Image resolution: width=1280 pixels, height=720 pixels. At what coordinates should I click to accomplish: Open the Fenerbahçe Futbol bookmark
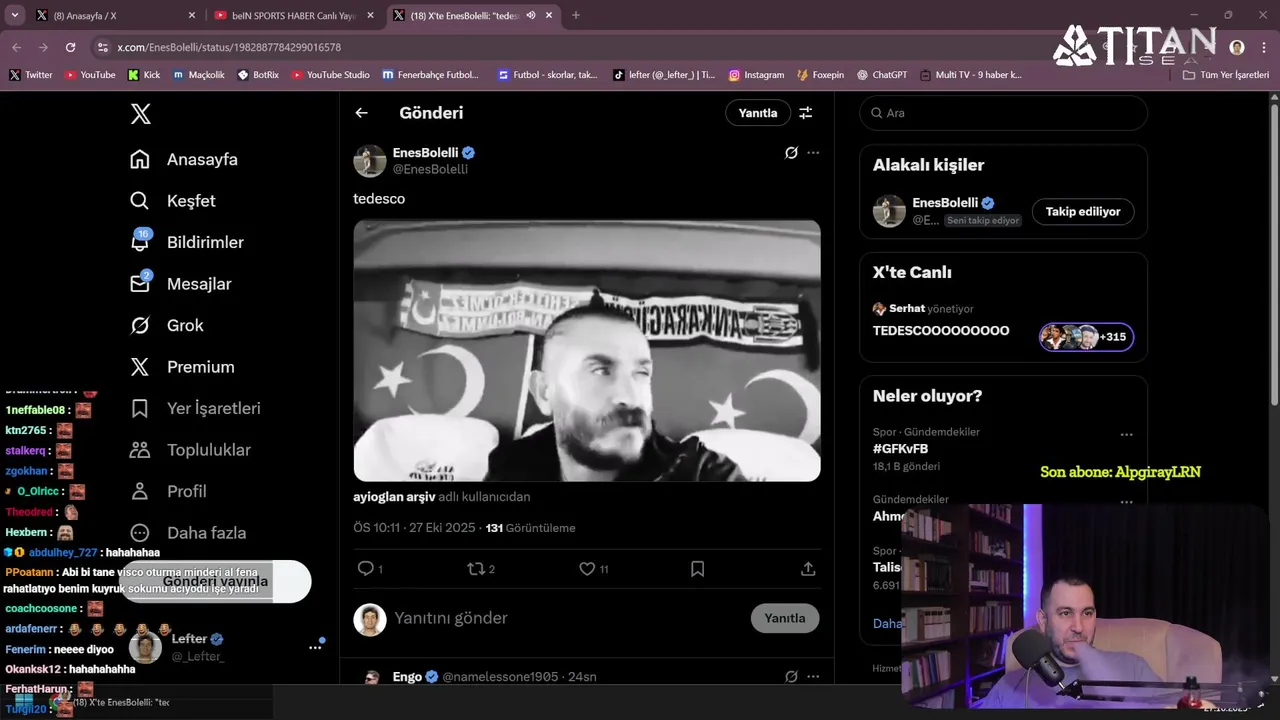(x=431, y=75)
